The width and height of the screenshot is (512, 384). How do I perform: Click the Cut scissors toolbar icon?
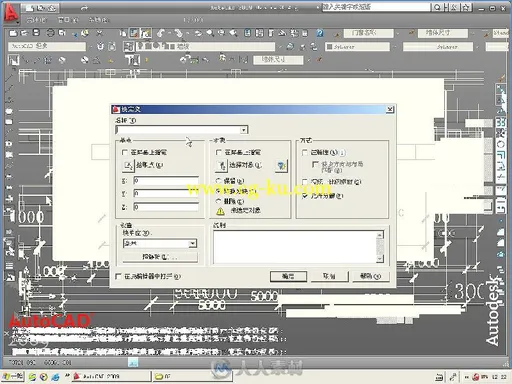99,33
